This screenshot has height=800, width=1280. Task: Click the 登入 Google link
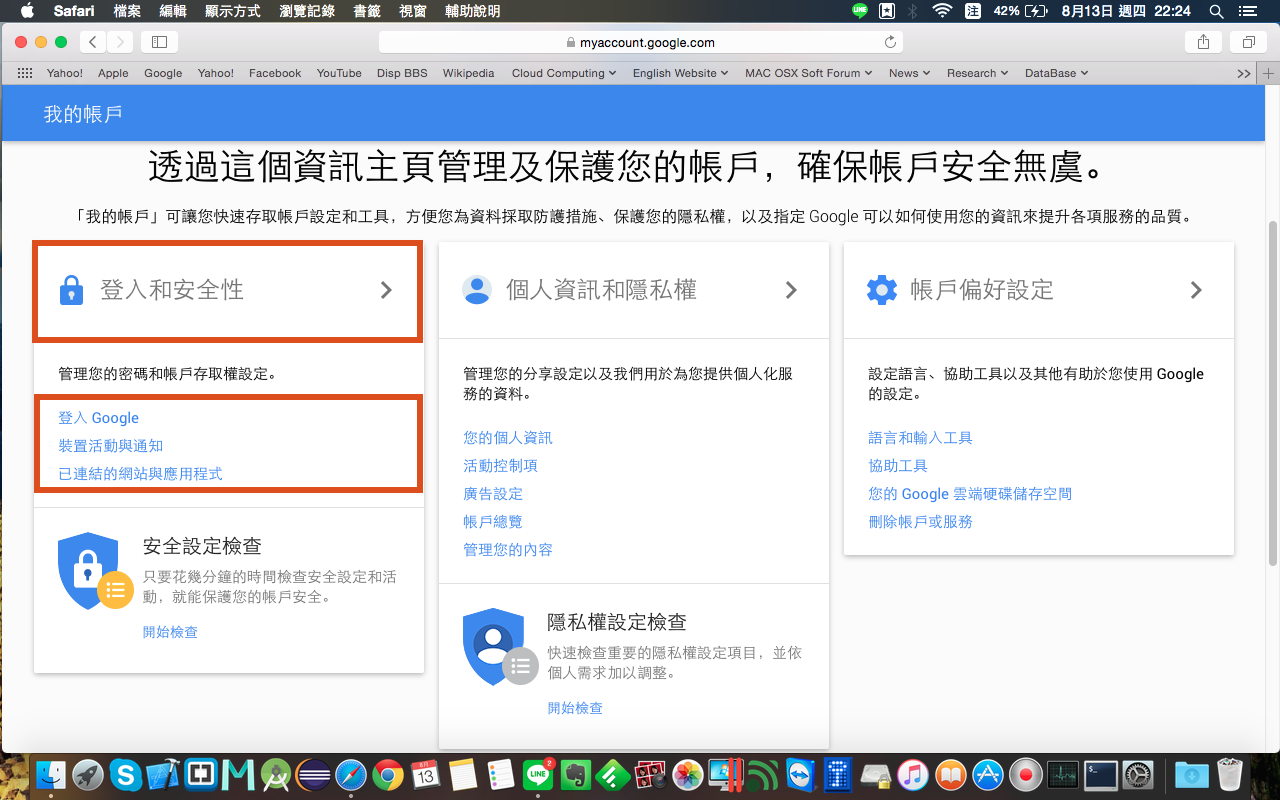tap(99, 418)
